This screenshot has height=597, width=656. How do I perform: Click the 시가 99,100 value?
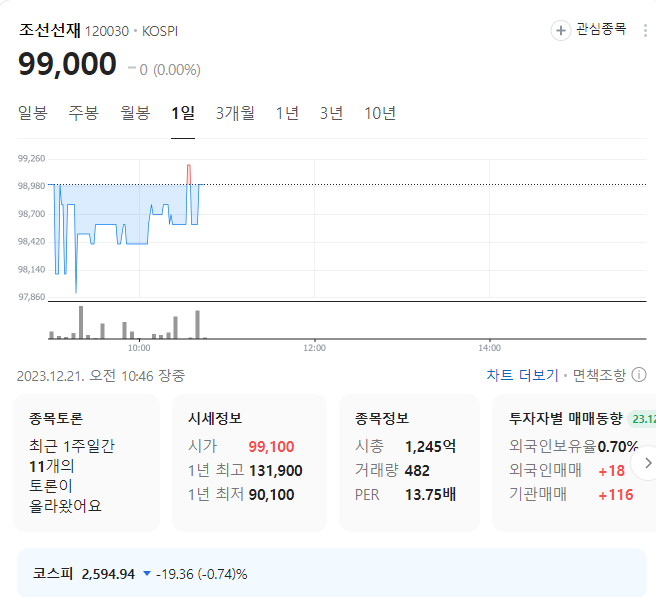coord(271,446)
